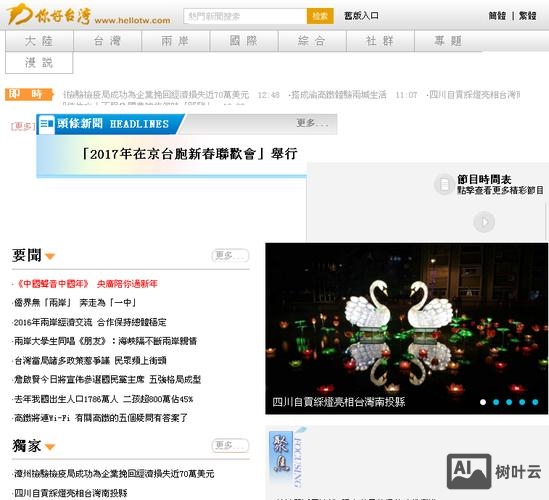Open the 兩岸 navigation tab
This screenshot has height=500, width=549.
click(175, 41)
